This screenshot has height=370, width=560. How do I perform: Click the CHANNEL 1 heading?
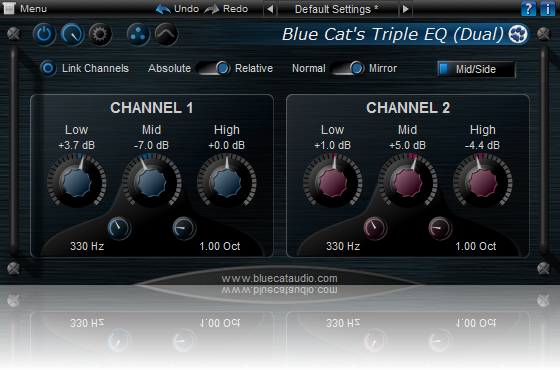coord(152,108)
